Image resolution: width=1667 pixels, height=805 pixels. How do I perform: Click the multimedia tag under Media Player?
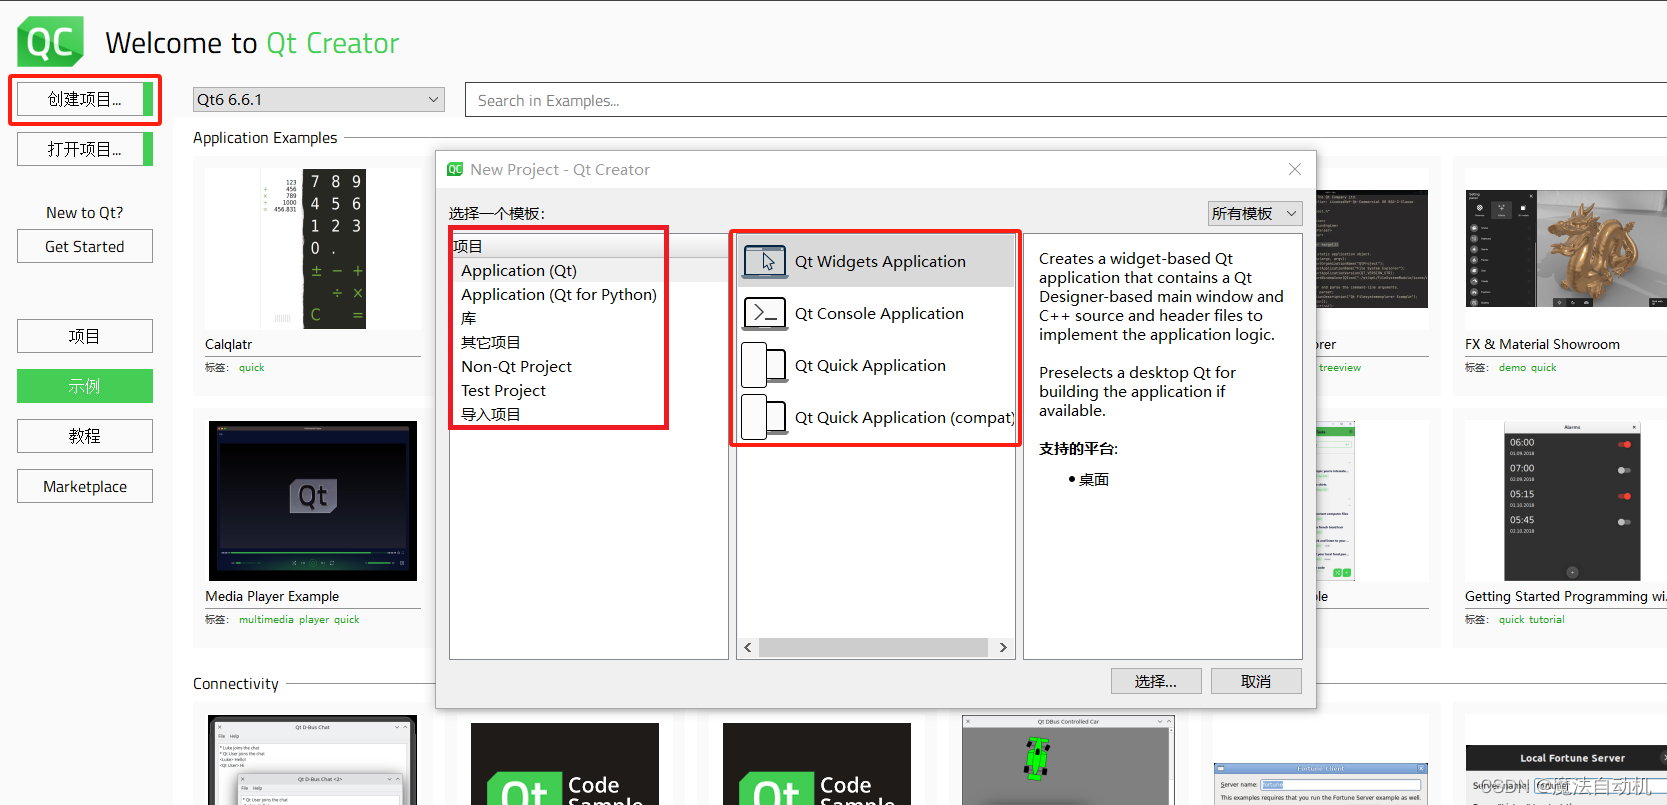point(266,620)
